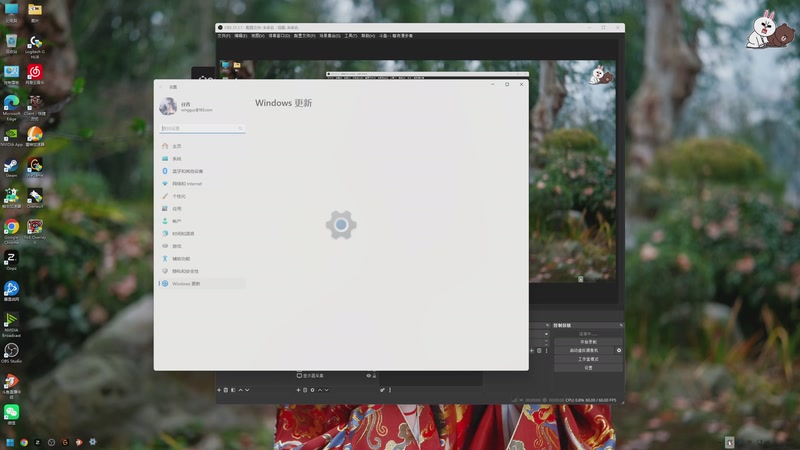
Task: Open Accessibility settings in sidebar
Action: point(202,259)
